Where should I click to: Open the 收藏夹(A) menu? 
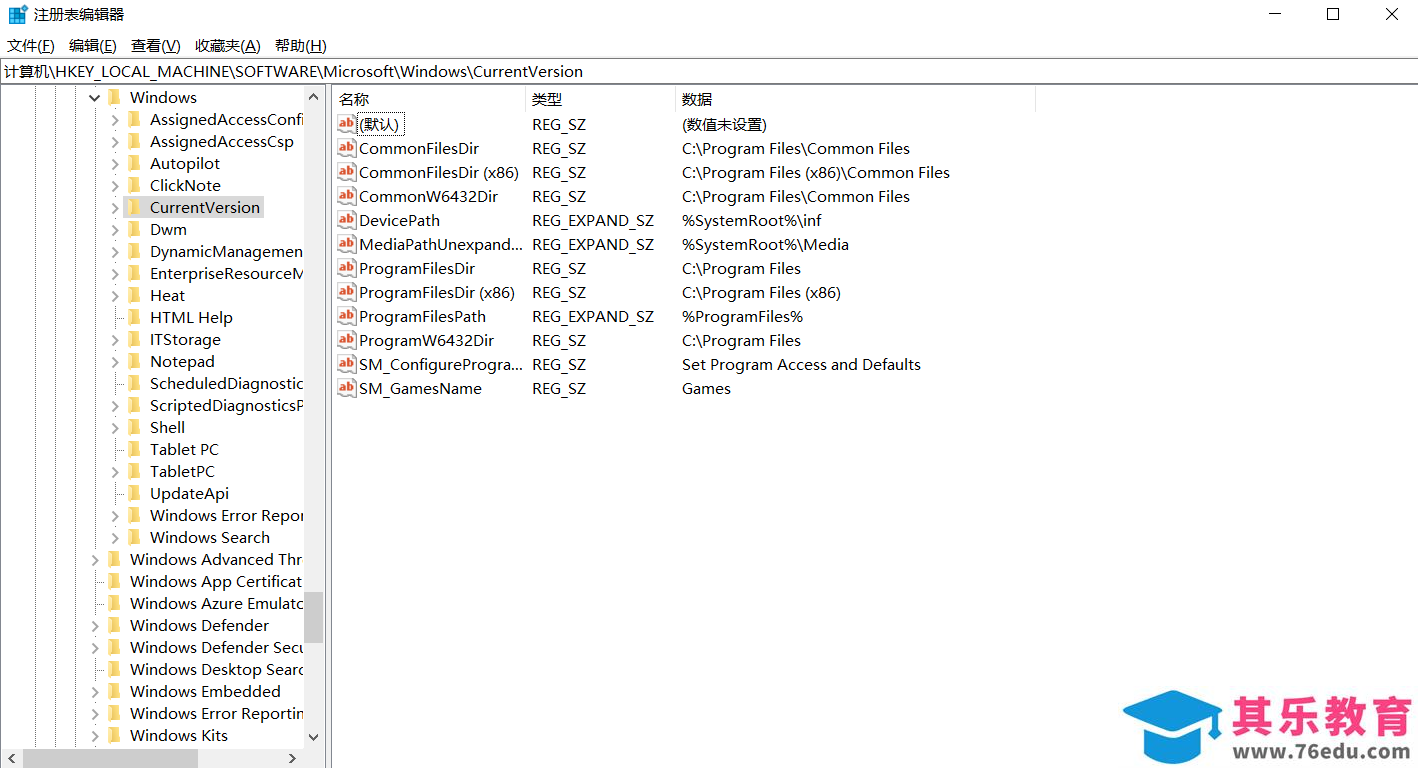pyautogui.click(x=228, y=46)
